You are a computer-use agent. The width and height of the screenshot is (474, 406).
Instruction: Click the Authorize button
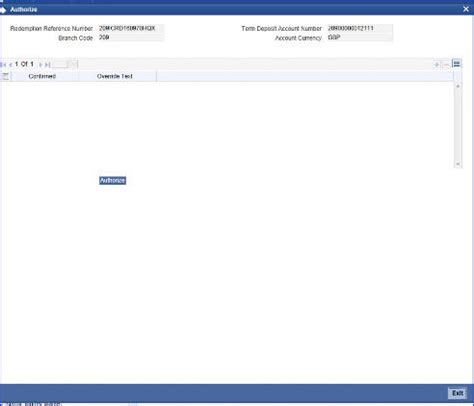(x=113, y=180)
